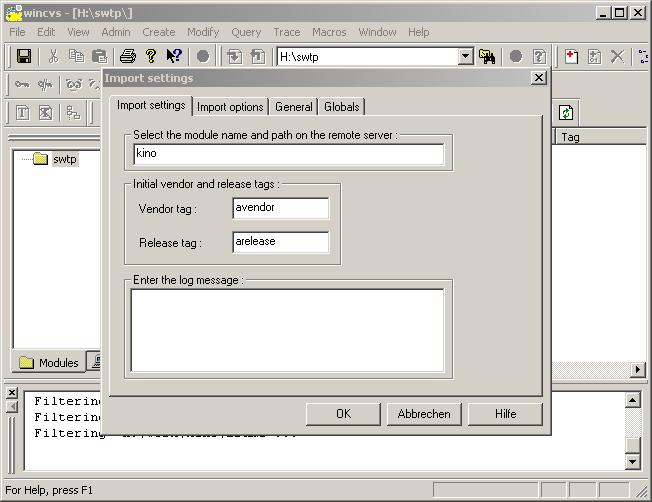Click the browse location binoculars icon
Screen dimensions: 652x502
point(487,57)
